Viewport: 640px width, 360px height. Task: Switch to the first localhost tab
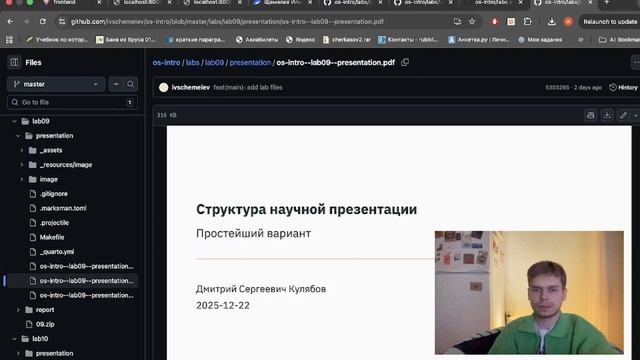(x=142, y=2)
